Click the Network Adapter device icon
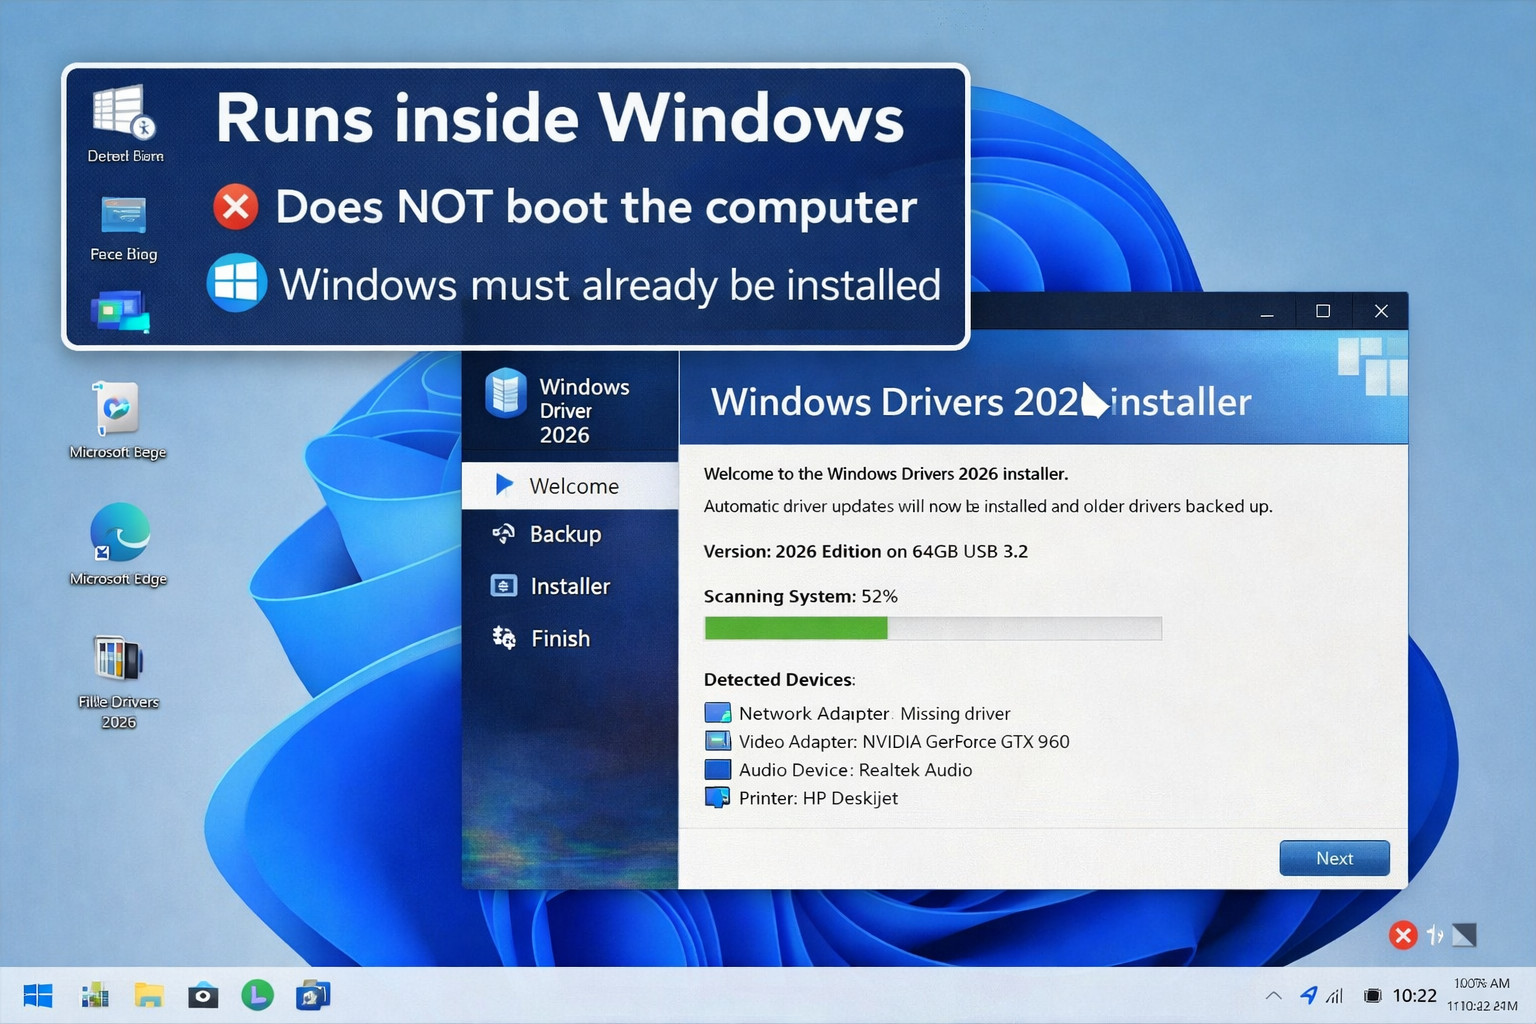The height and width of the screenshot is (1024, 1536). [718, 713]
